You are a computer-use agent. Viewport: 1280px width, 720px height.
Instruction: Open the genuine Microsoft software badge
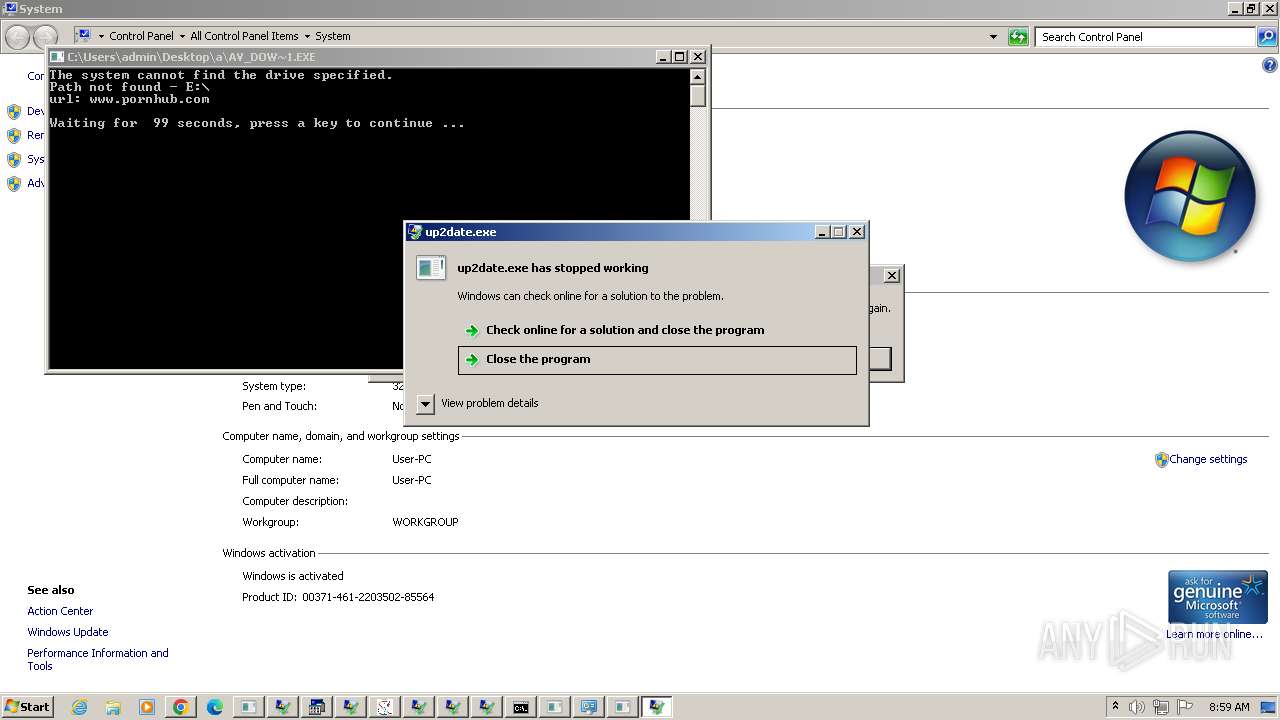pyautogui.click(x=1217, y=597)
